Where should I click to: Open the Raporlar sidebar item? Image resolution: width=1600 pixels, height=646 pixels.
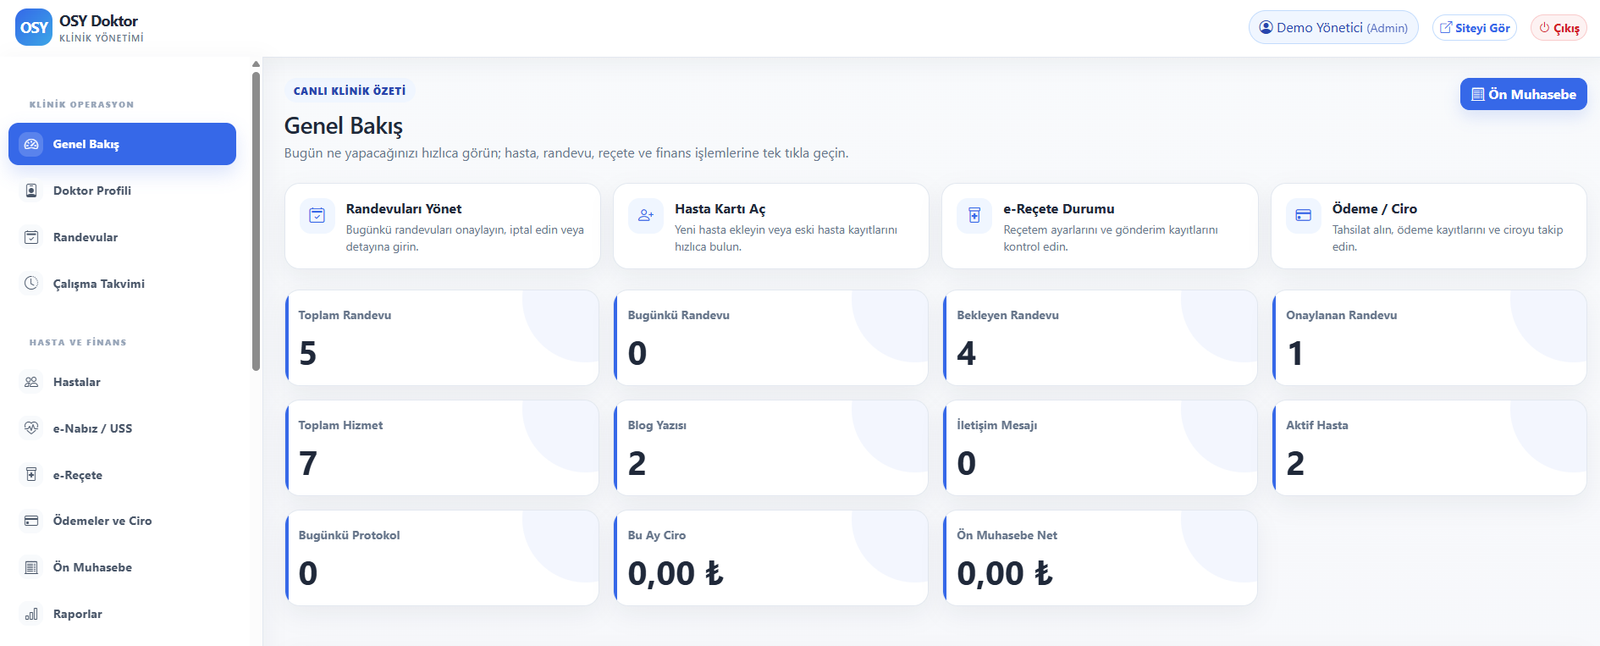(x=122, y=614)
